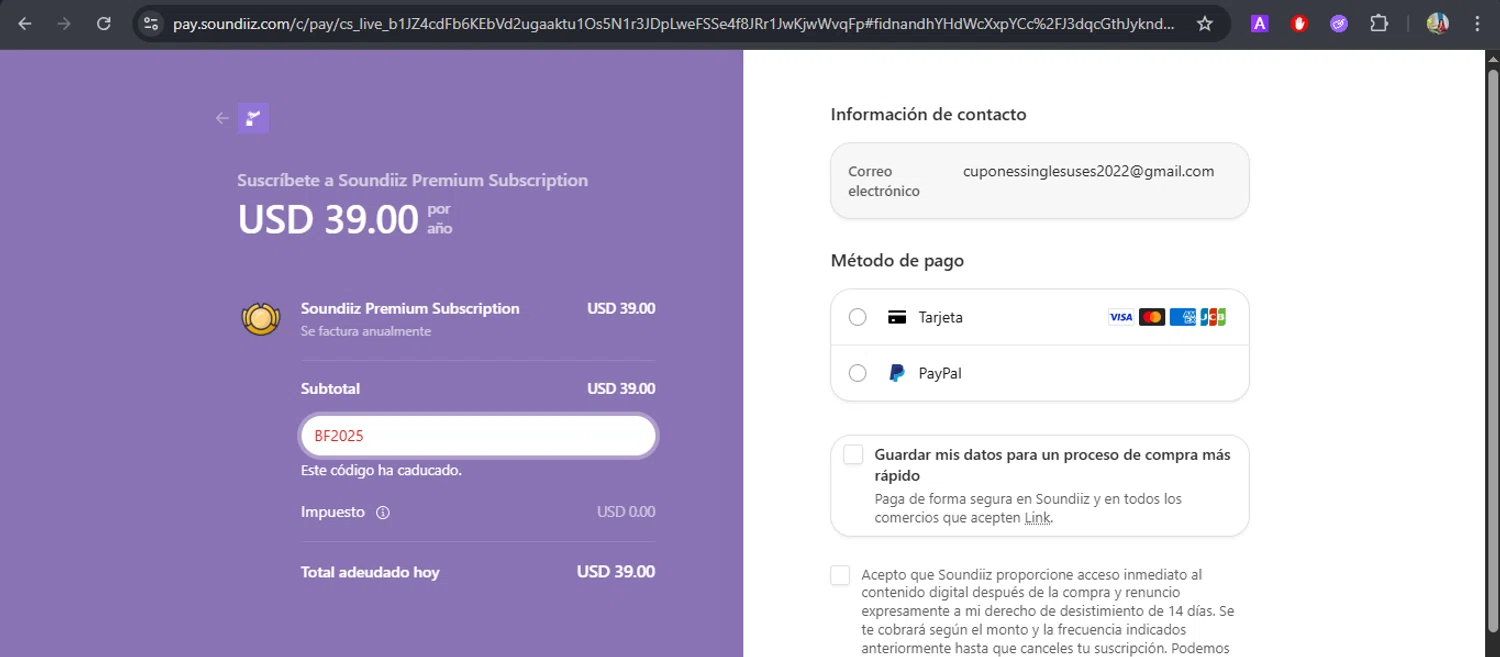1500x657 pixels.
Task: Select the Tarjeta payment option
Action: tap(857, 317)
